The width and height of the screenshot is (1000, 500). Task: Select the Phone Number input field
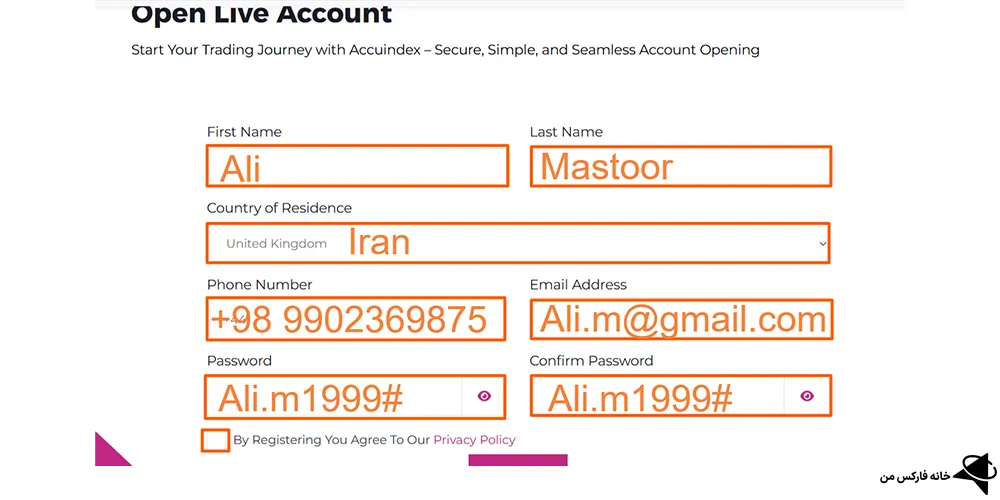pyautogui.click(x=355, y=319)
